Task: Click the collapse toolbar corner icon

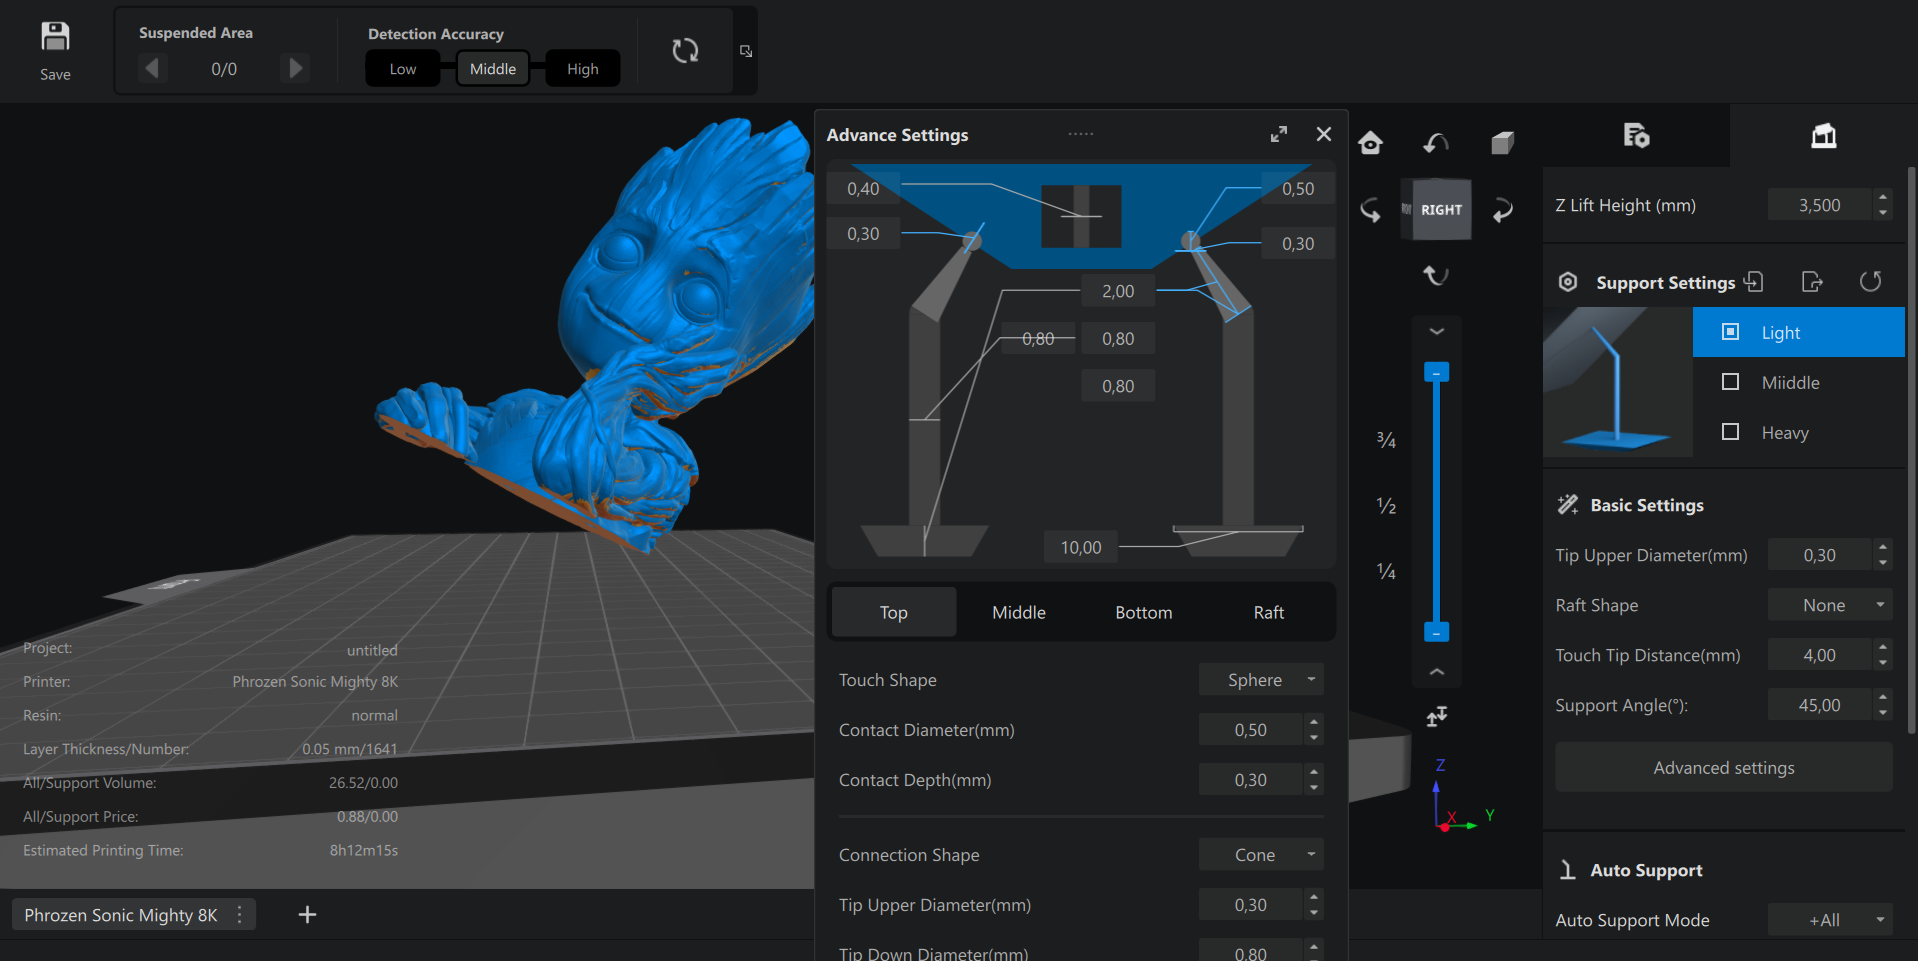Action: pyautogui.click(x=746, y=51)
